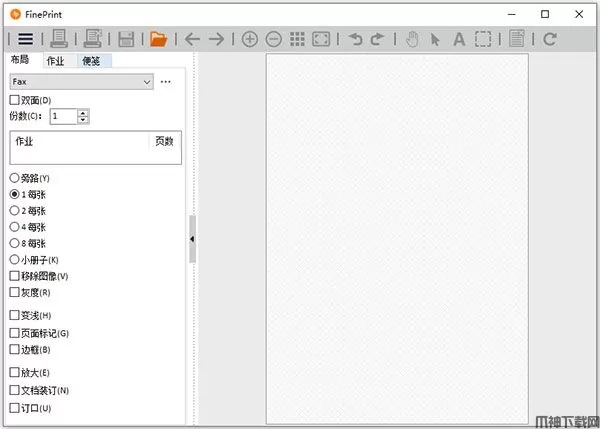Enable the 变浅(H) checkbox
Image resolution: width=600 pixels, height=429 pixels.
click(15, 315)
